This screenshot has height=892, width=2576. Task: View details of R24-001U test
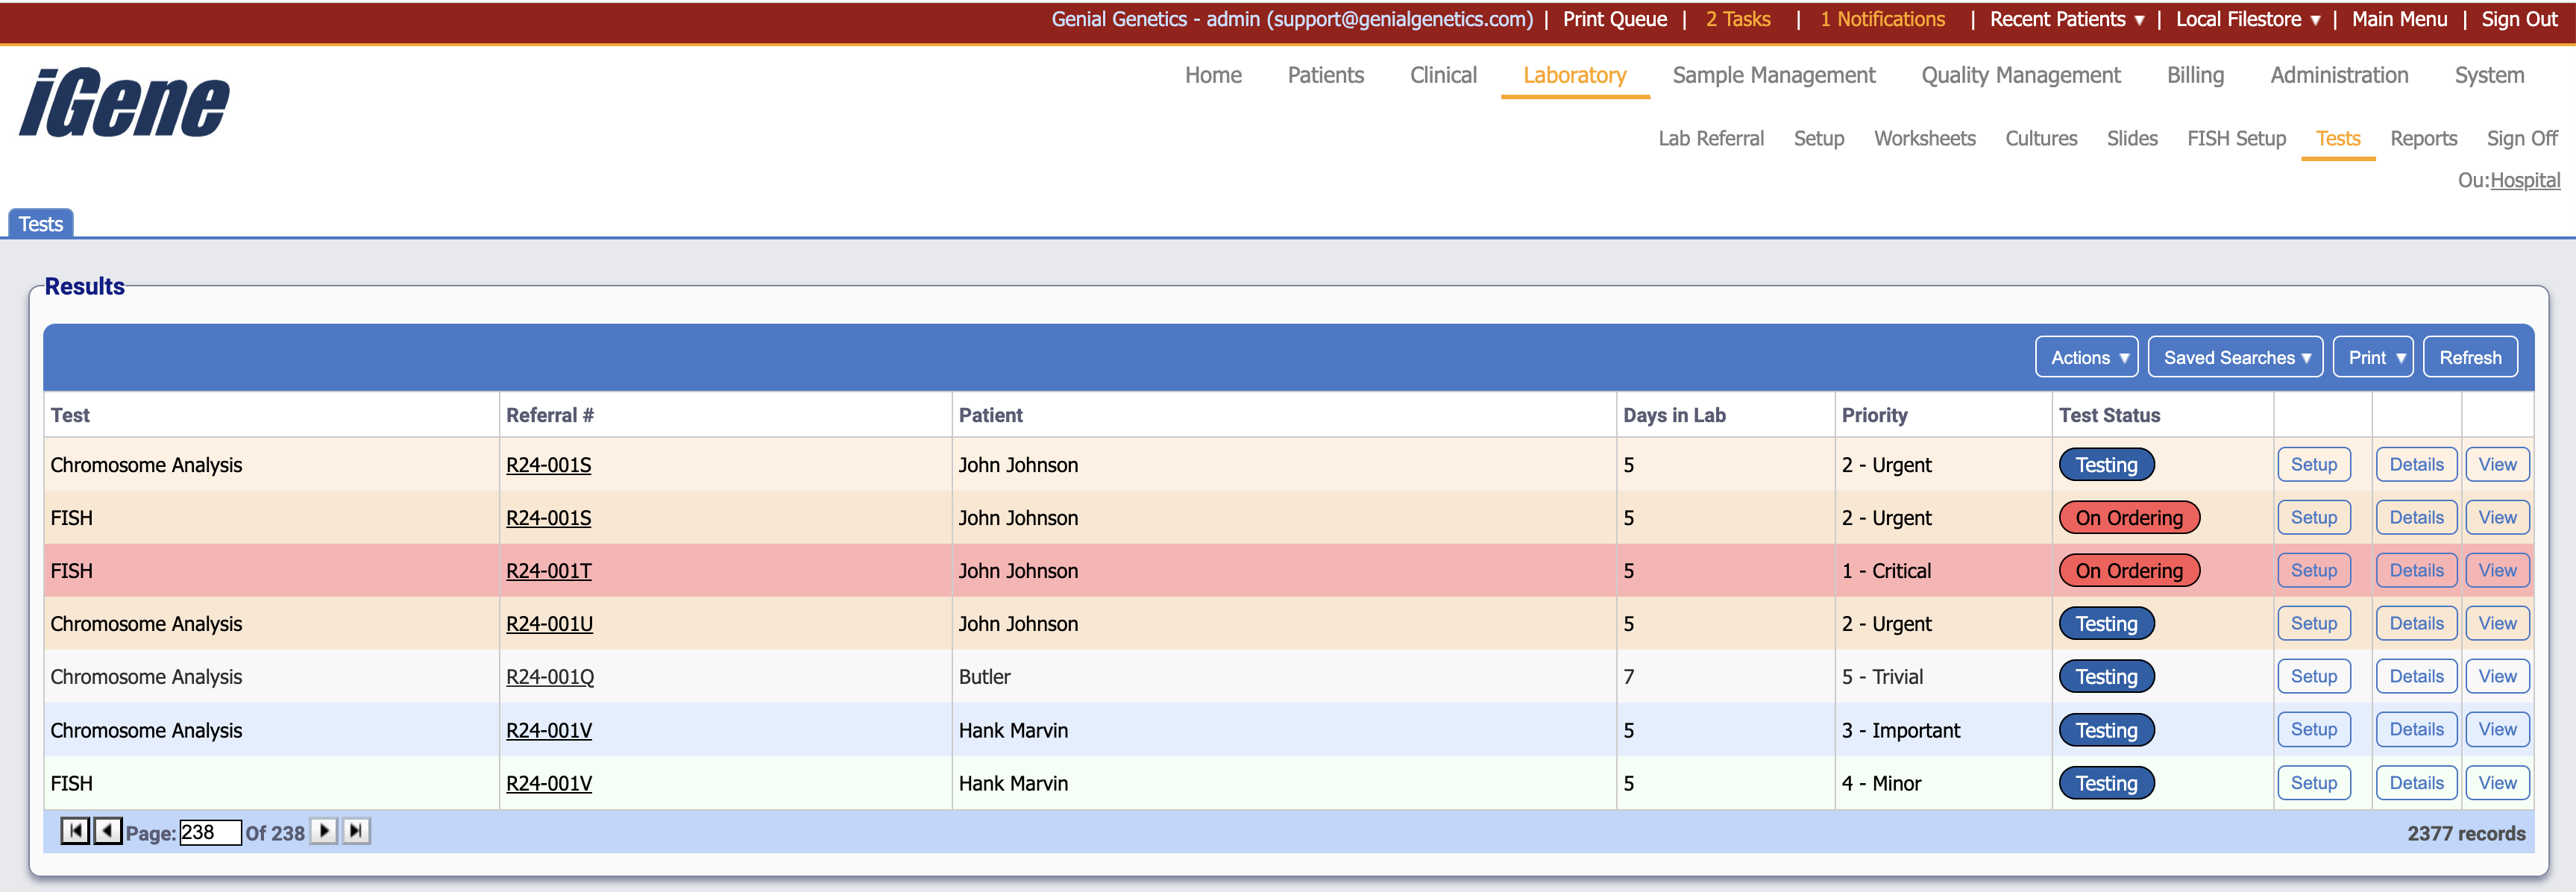[2415, 624]
